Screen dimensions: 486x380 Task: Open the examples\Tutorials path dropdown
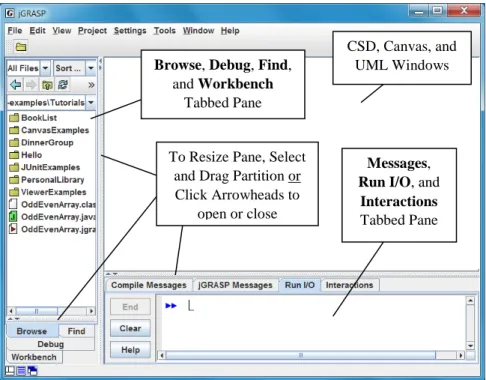click(x=91, y=102)
